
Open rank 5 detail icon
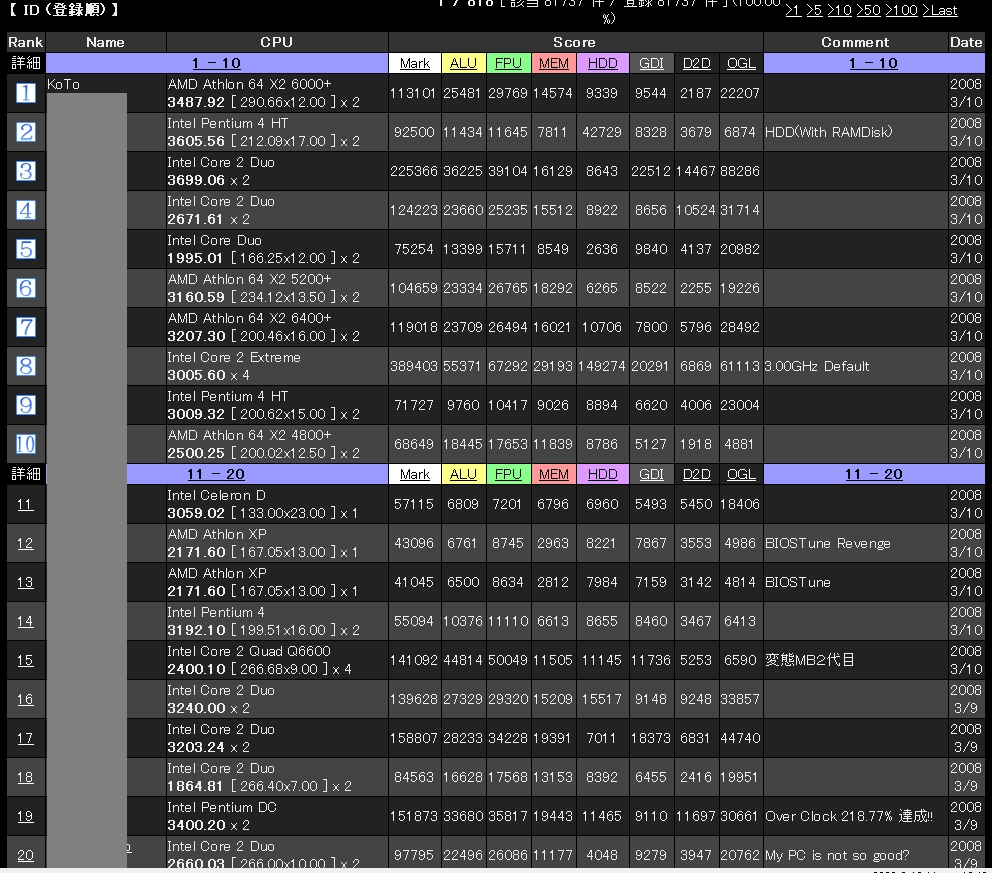[25, 249]
